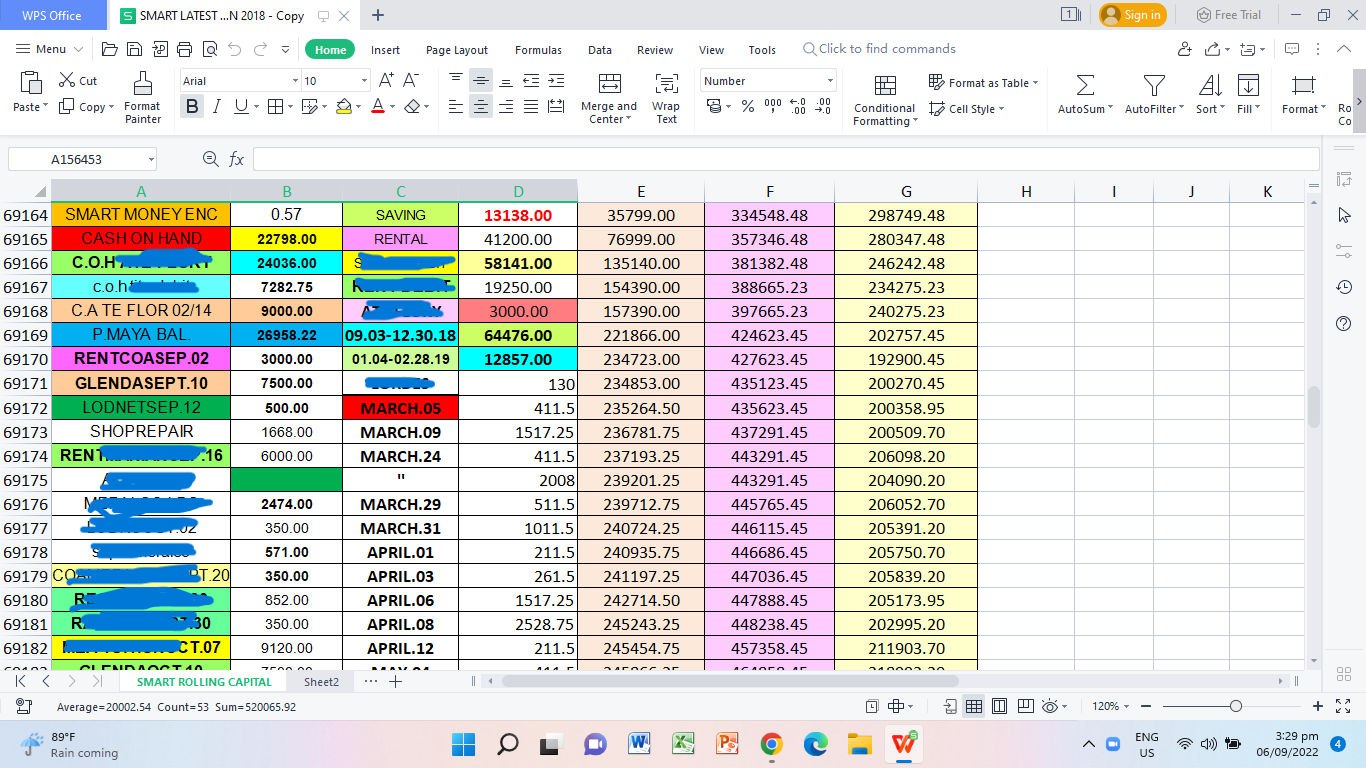Click the Insert Function fx icon
1366x768 pixels.
(x=237, y=159)
